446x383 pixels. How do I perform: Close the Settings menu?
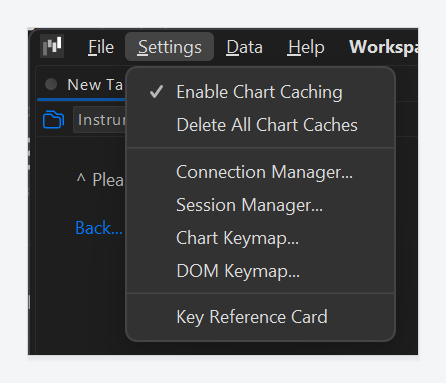coord(169,47)
